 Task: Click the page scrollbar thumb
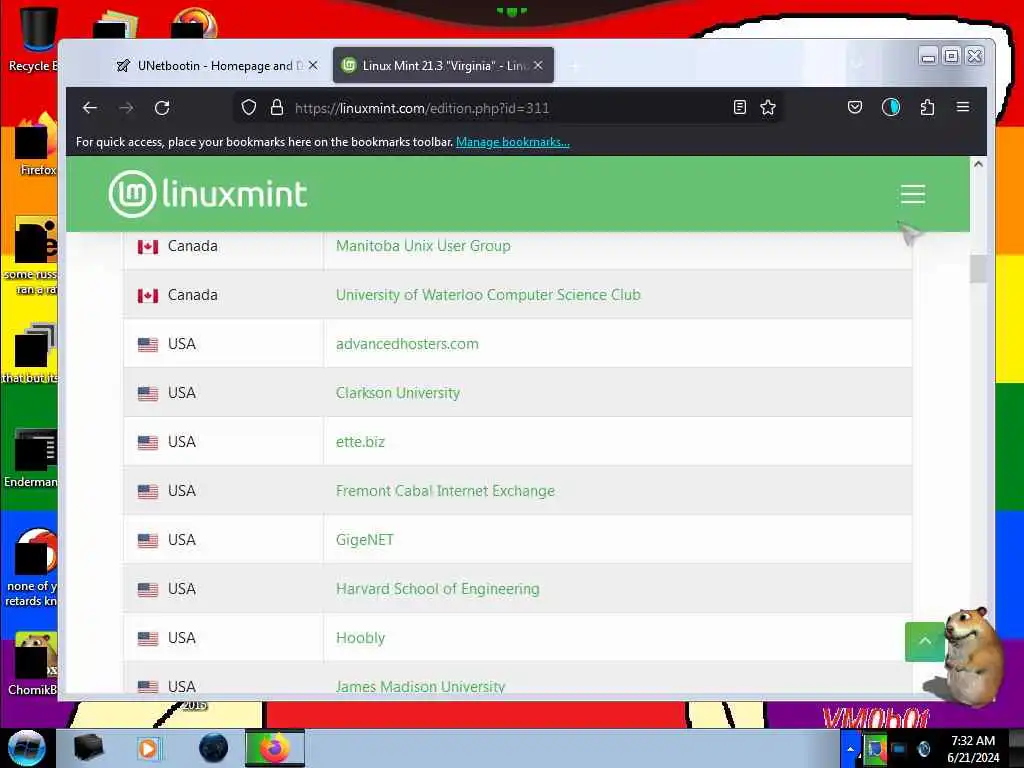pyautogui.click(x=978, y=268)
